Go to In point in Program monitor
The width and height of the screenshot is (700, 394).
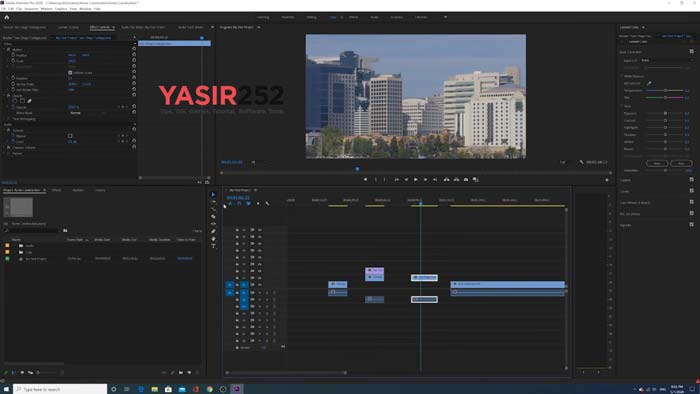coord(396,179)
